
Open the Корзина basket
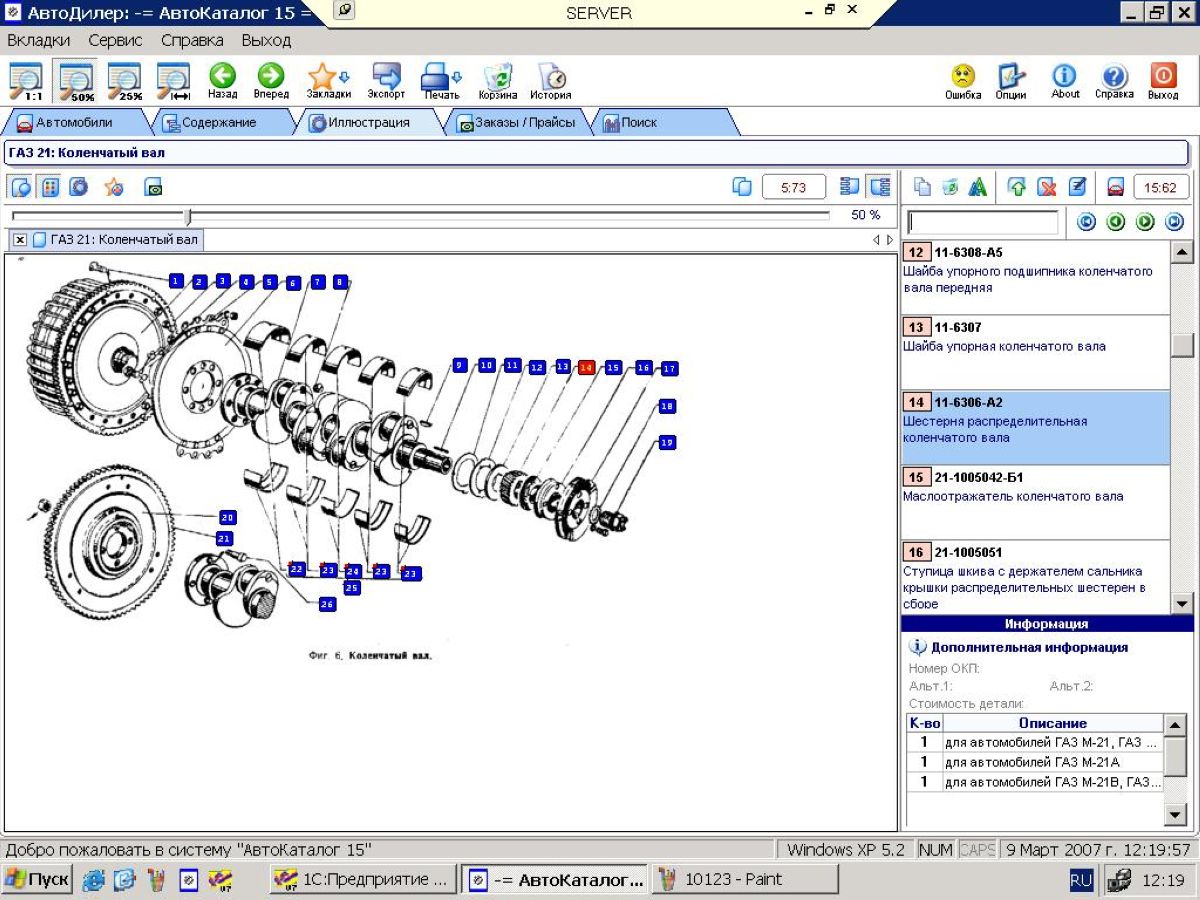pyautogui.click(x=497, y=82)
